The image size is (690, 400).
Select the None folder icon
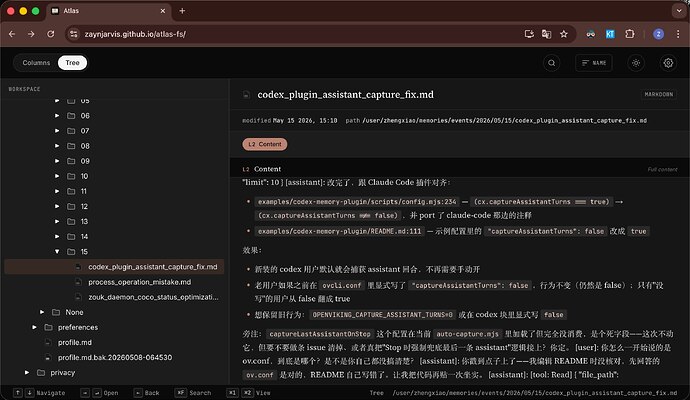tap(56, 312)
